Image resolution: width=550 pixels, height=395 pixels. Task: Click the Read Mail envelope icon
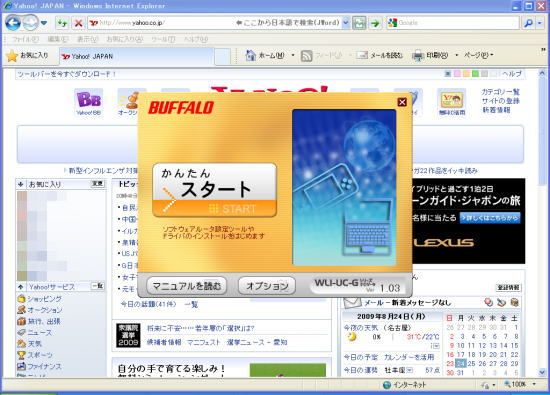(x=362, y=55)
